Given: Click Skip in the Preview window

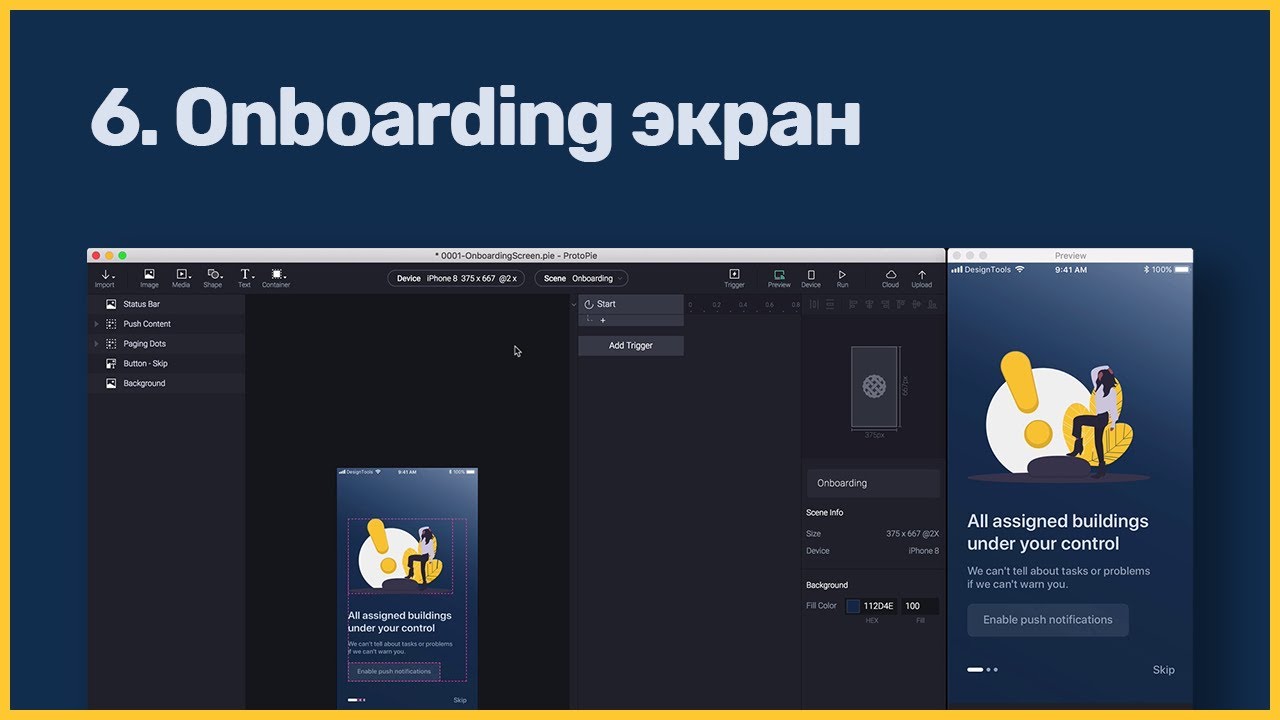Looking at the screenshot, I should coord(1163,670).
